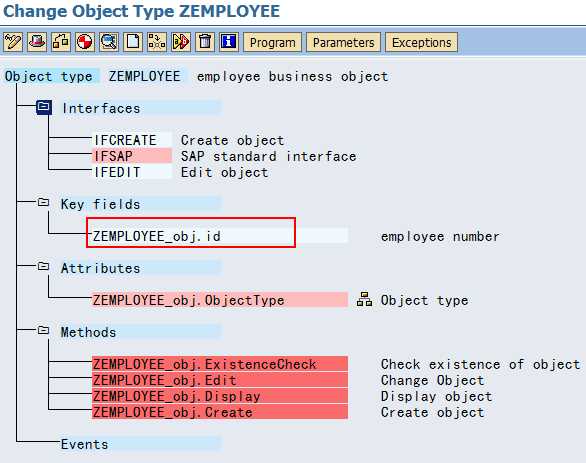
Task: Select method ZEMPLOYEE_obj.Display
Action: tap(220, 396)
